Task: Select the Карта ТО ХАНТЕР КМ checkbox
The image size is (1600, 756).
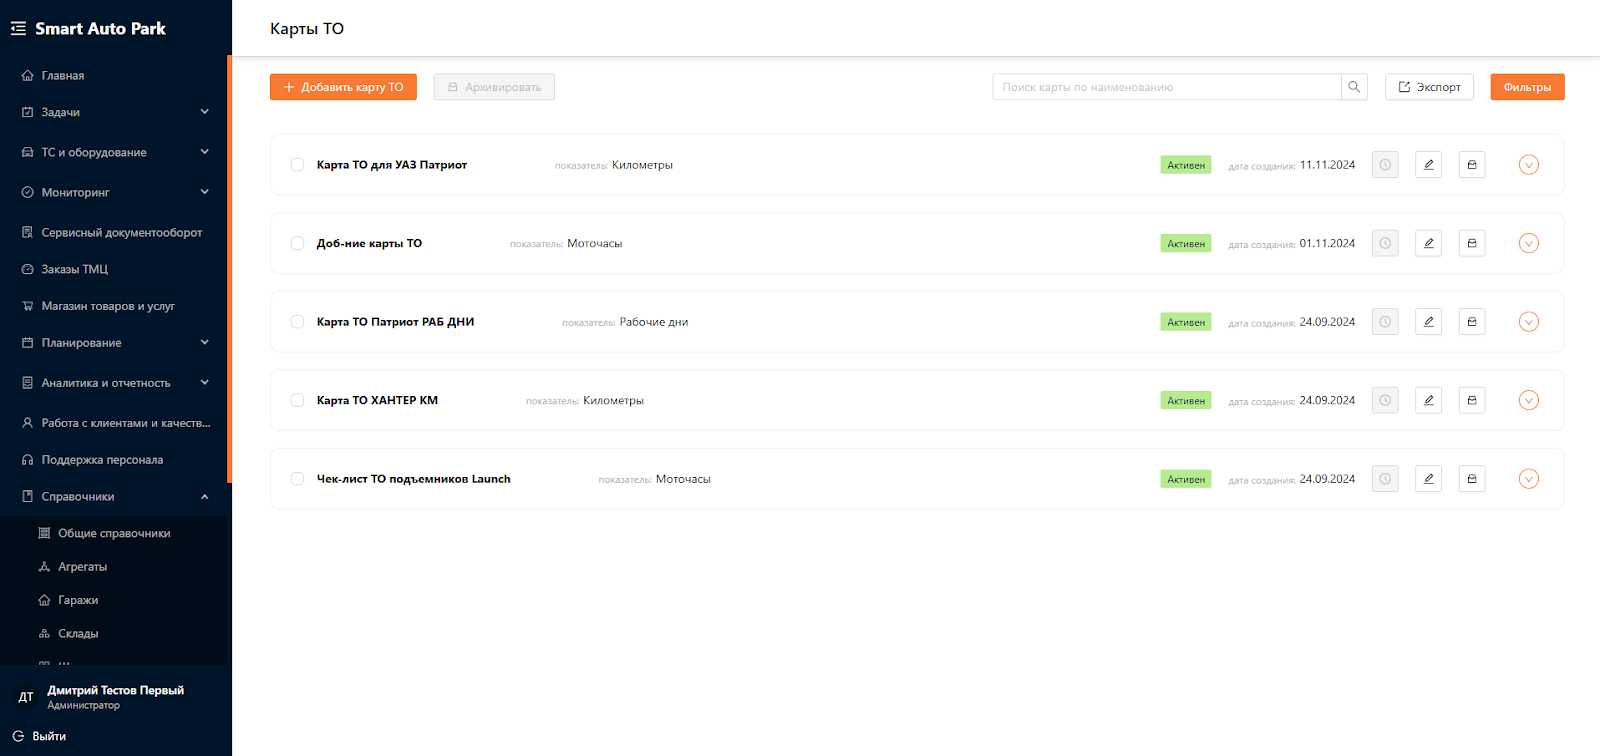Action: click(x=297, y=400)
